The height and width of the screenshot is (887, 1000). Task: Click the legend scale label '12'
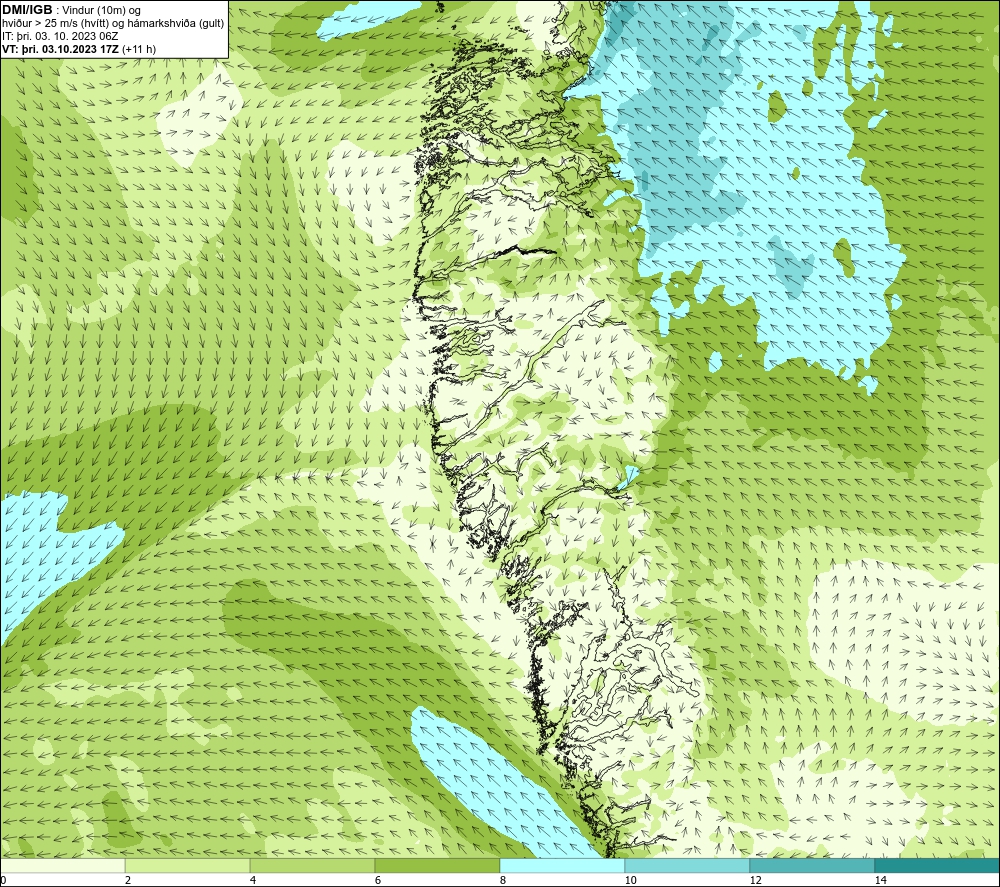coord(755,880)
